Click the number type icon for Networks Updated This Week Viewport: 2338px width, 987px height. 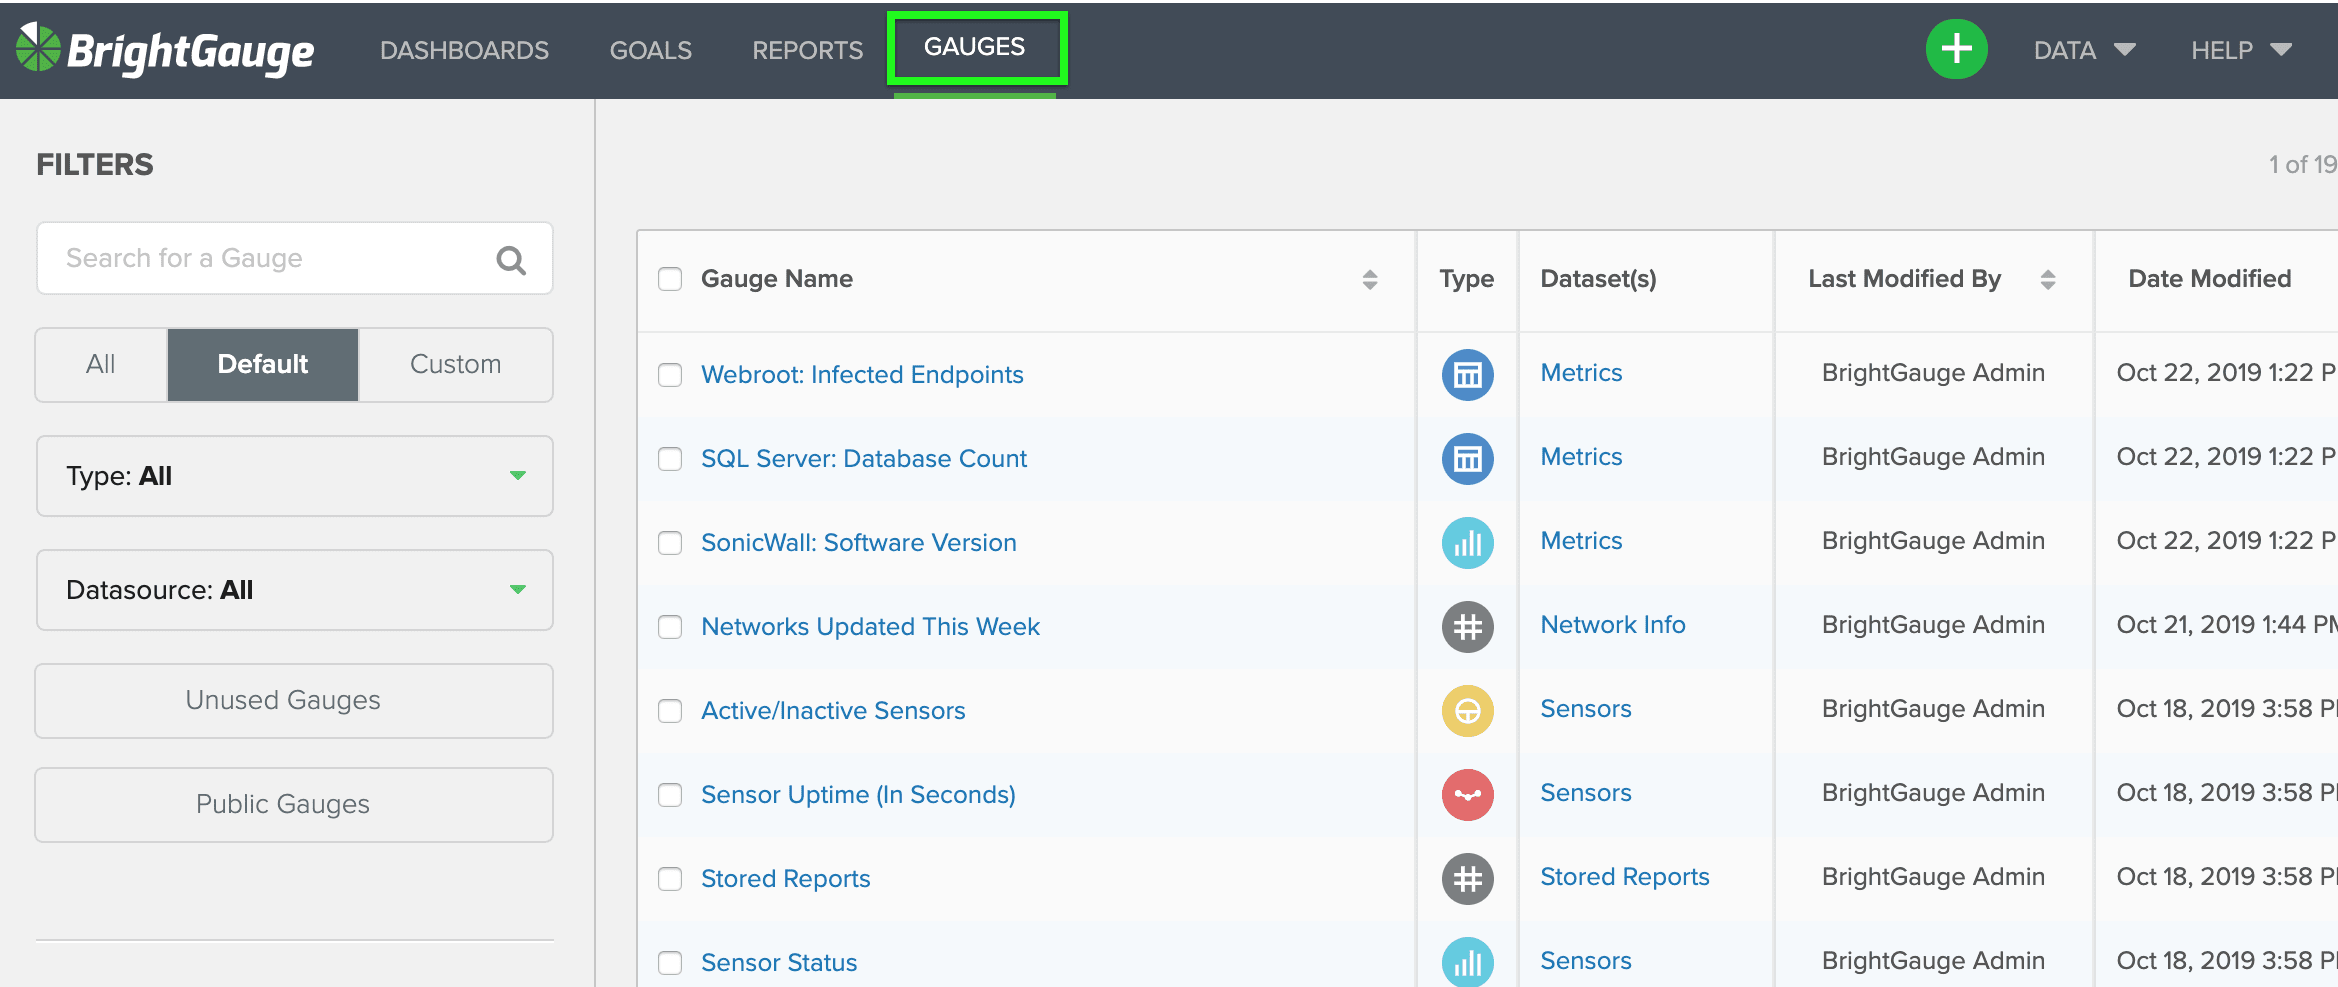coord(1467,627)
